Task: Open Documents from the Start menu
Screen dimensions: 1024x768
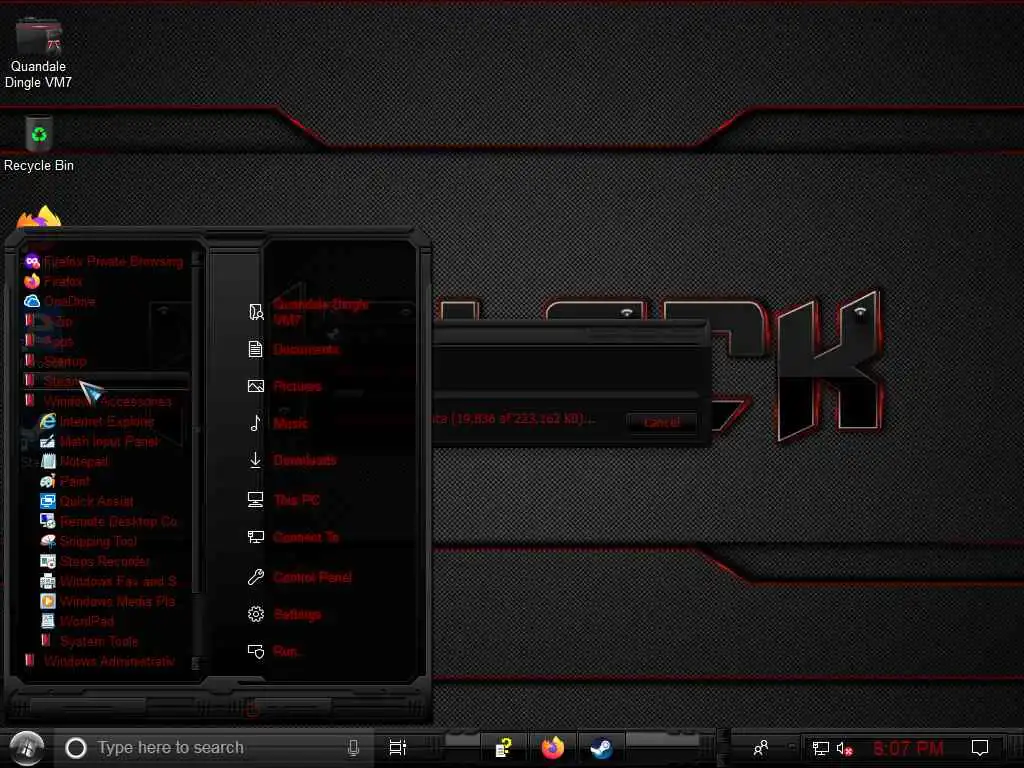Action: tap(293, 349)
